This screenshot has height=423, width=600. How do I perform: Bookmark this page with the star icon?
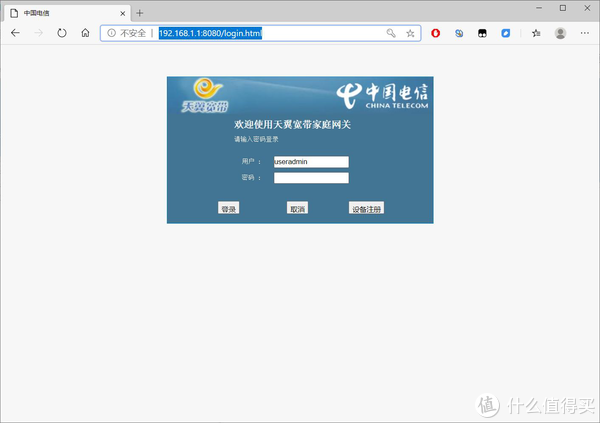coord(410,33)
